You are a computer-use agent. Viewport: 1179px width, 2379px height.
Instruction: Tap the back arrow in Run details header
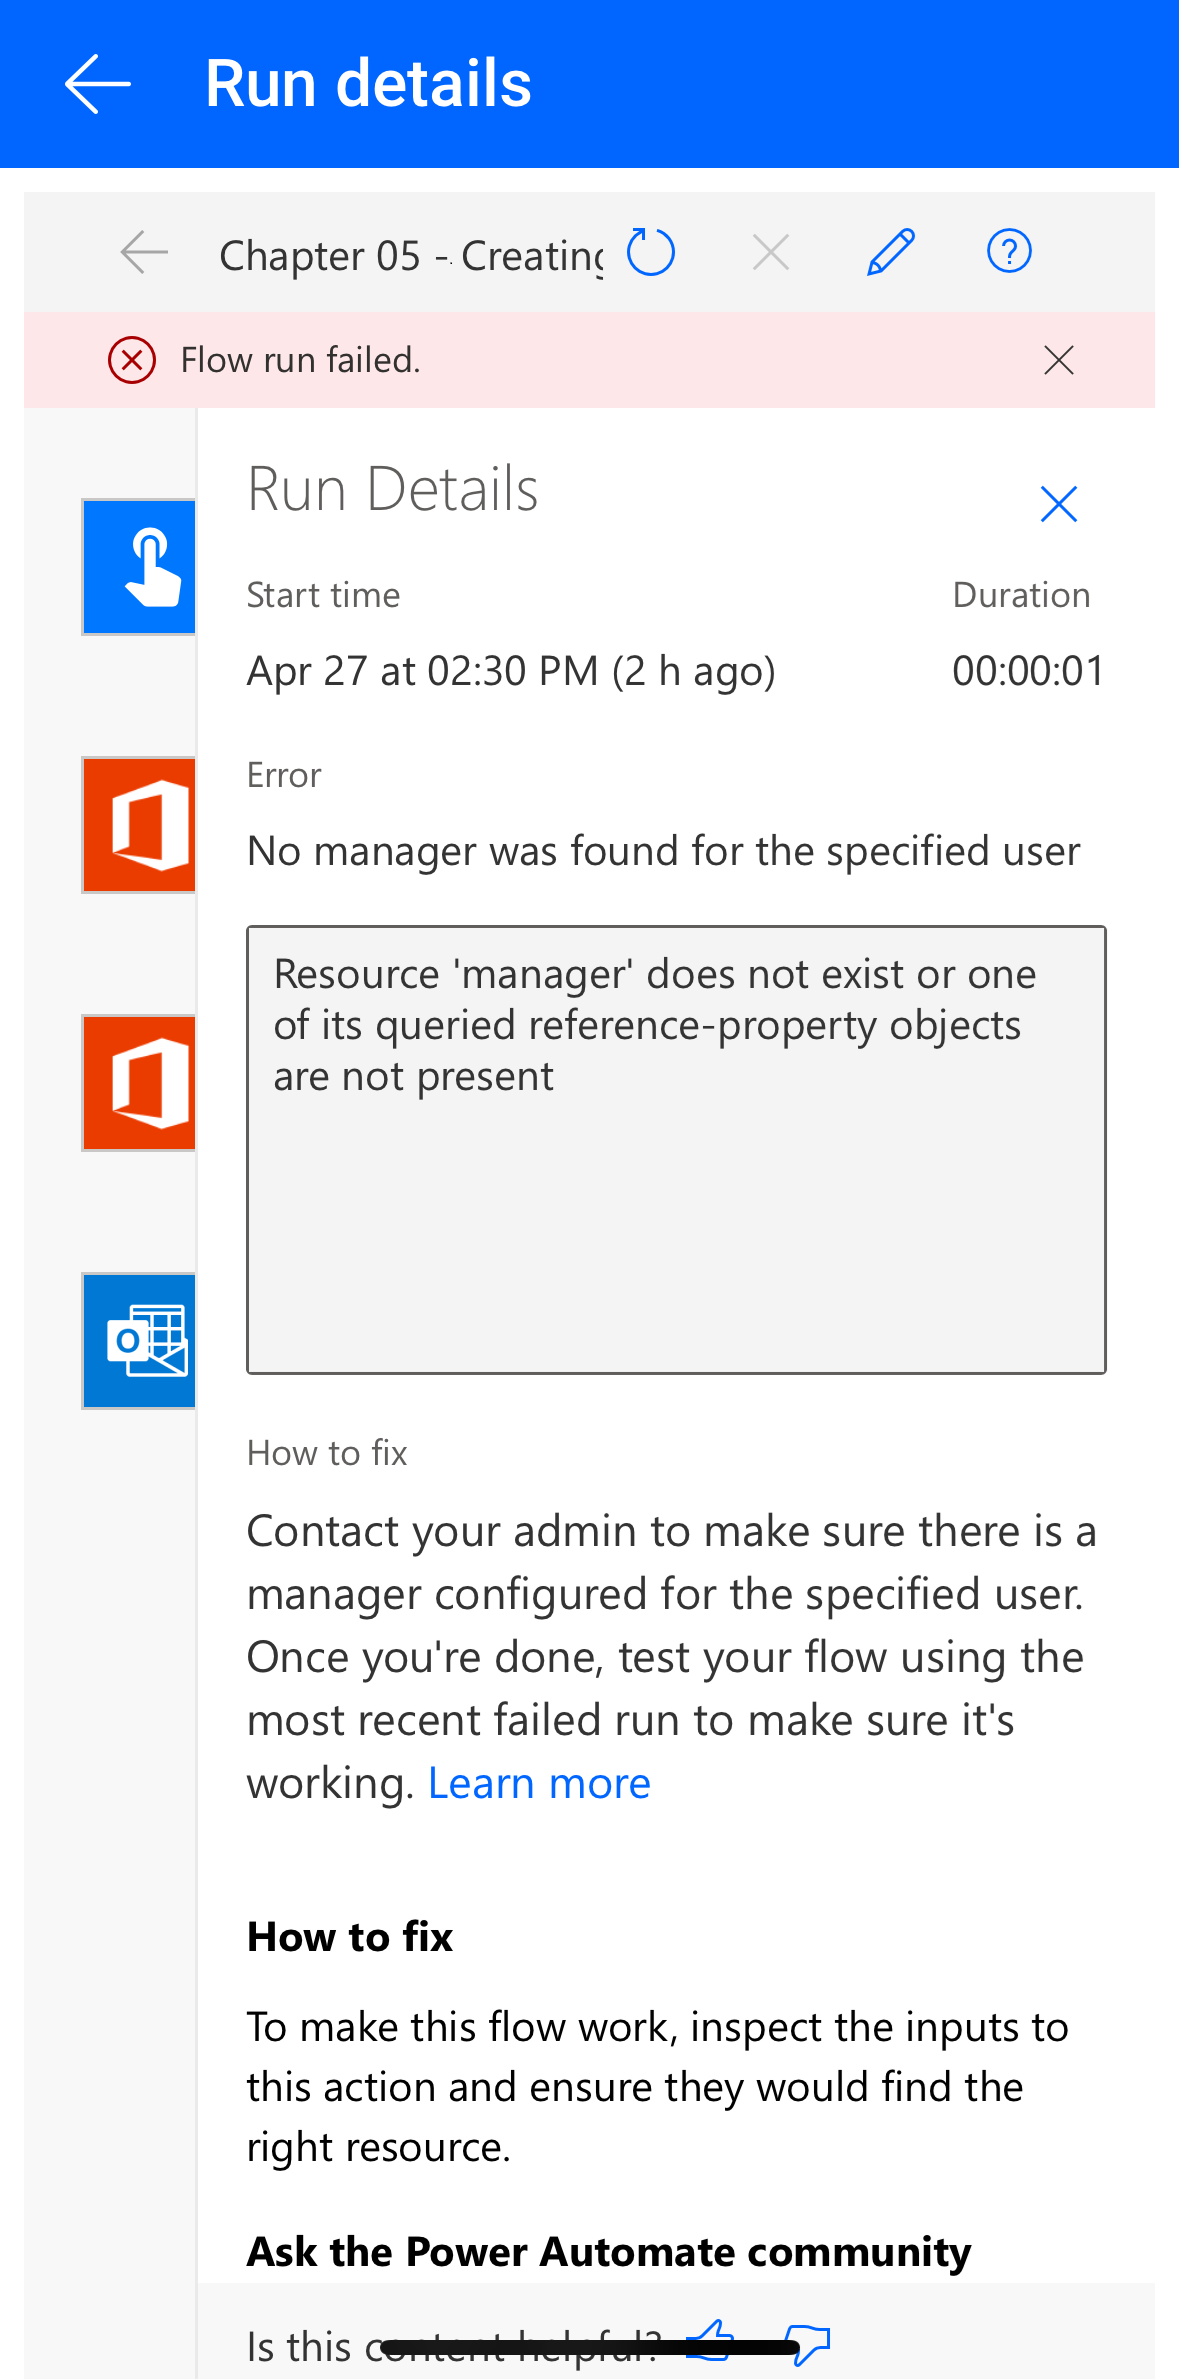click(x=98, y=84)
